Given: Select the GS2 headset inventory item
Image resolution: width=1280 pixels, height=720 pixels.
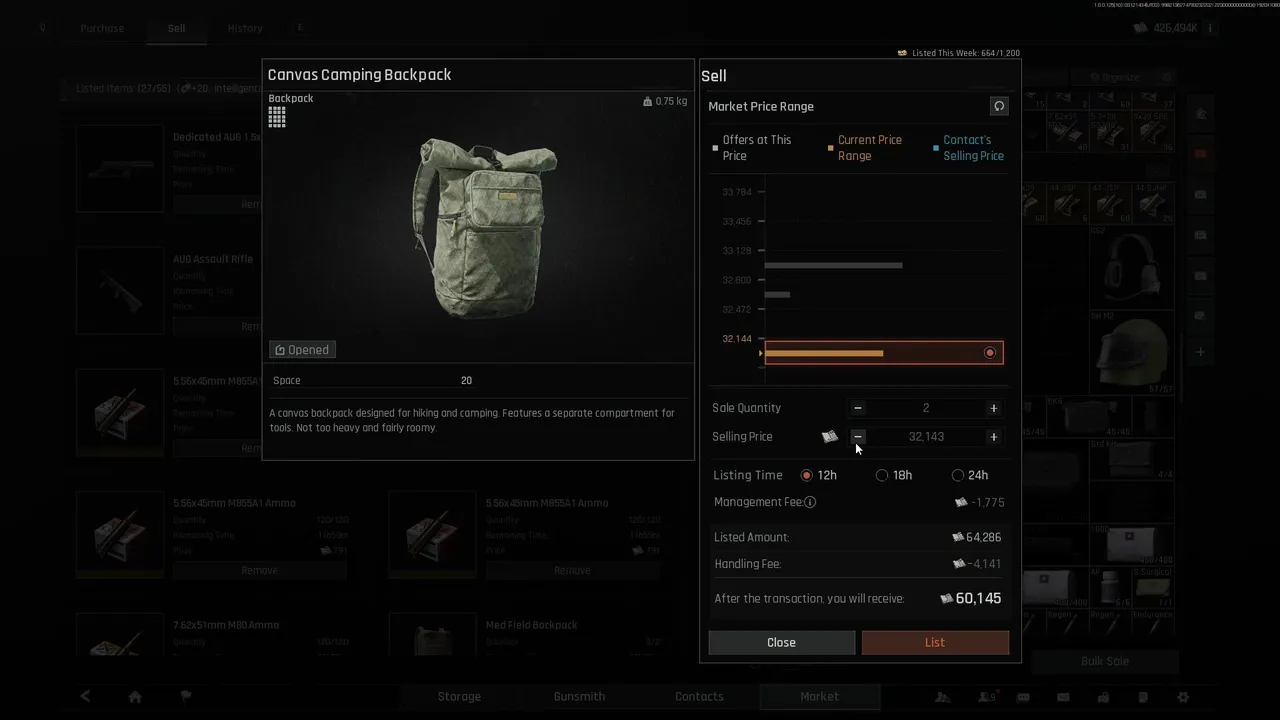Looking at the screenshot, I should [1132, 266].
